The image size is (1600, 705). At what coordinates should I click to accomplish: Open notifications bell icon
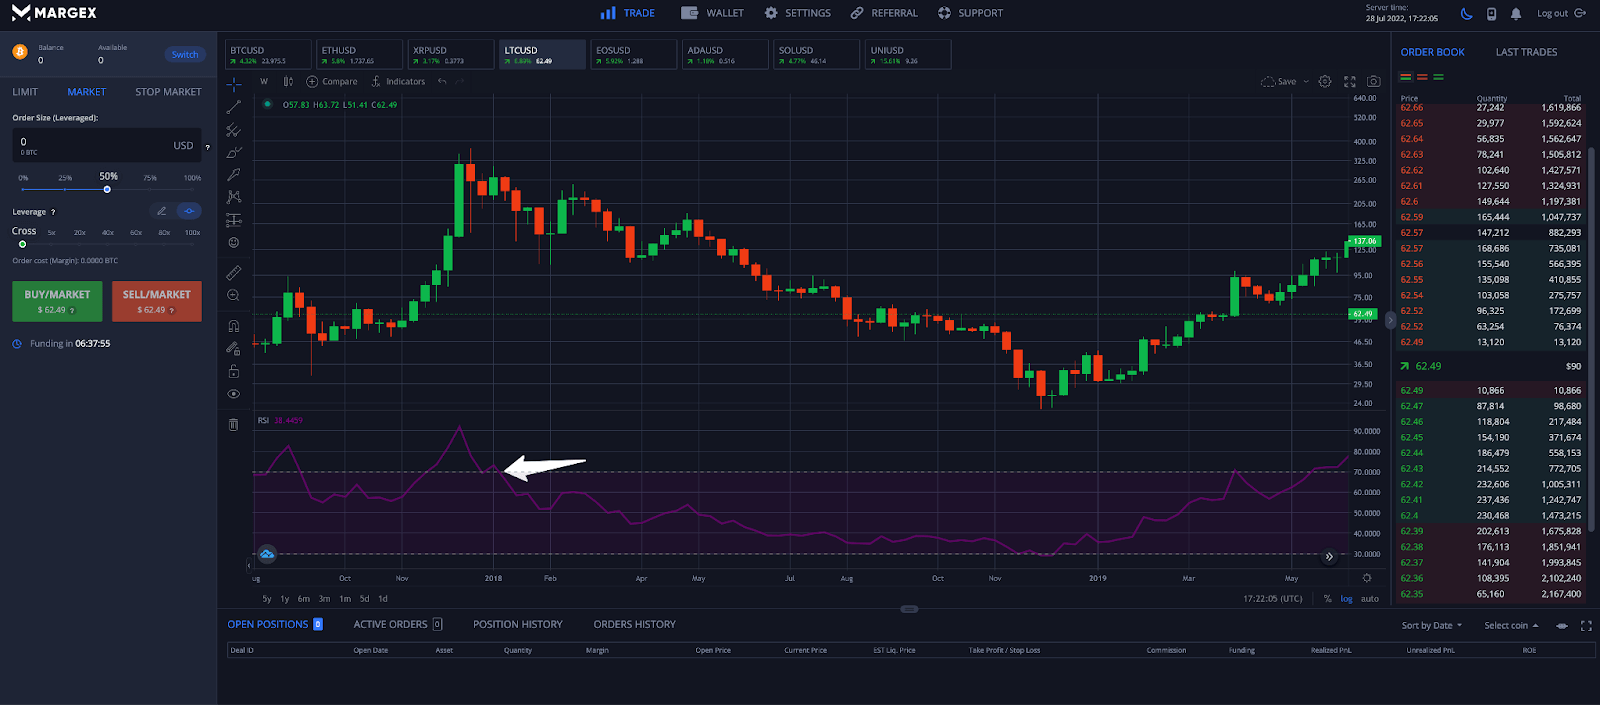click(x=1516, y=14)
